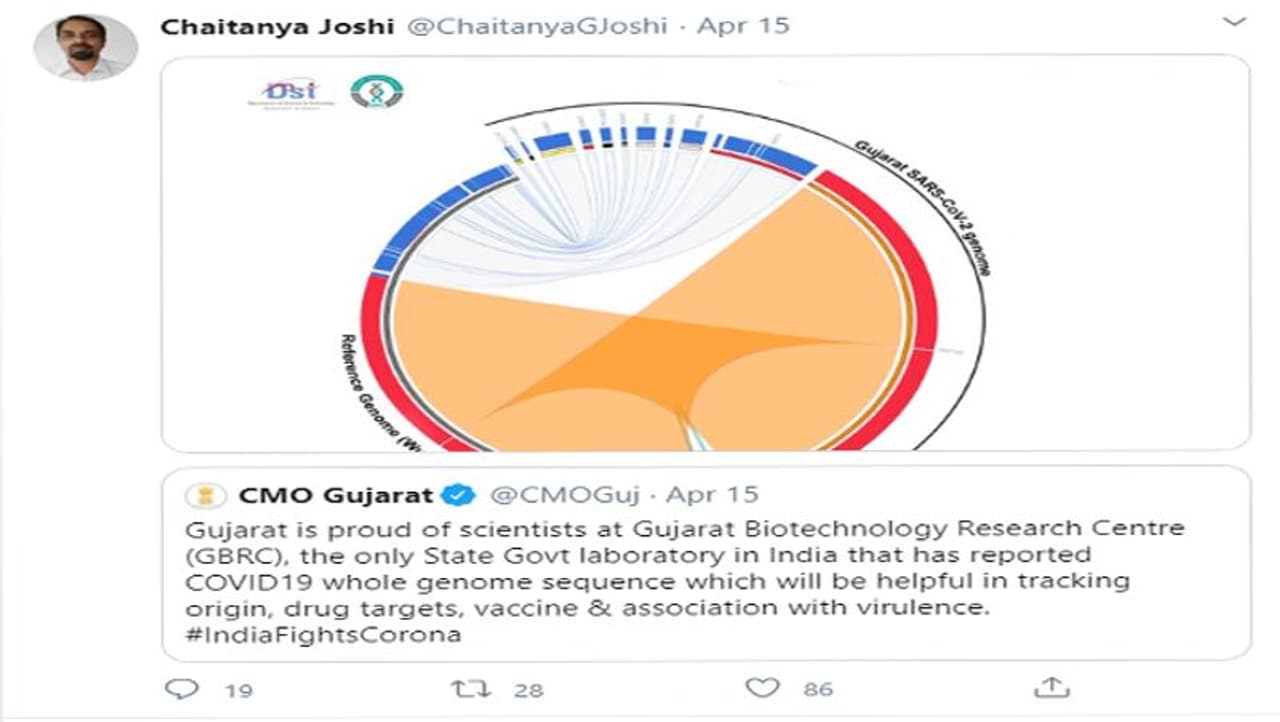1280x722 pixels.
Task: Click the CMO Gujarat emblem avatar
Action: (x=207, y=495)
